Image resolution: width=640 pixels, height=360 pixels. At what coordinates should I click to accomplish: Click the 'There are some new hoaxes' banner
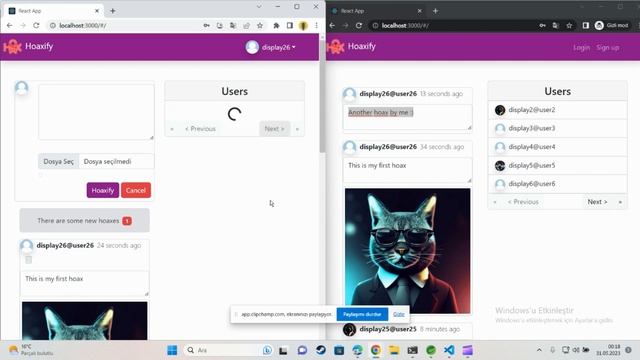coord(84,220)
